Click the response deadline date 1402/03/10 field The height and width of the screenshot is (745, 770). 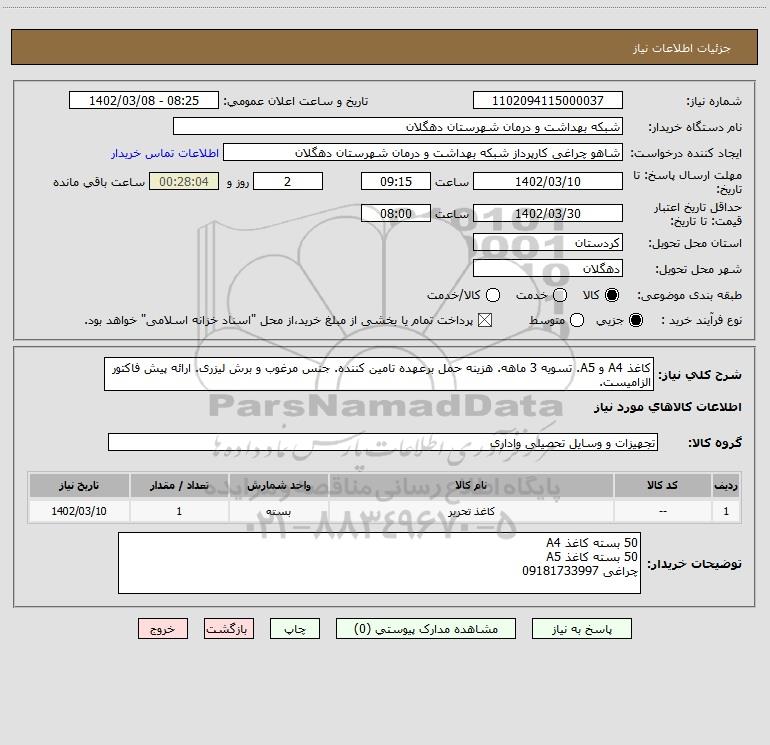pos(548,182)
